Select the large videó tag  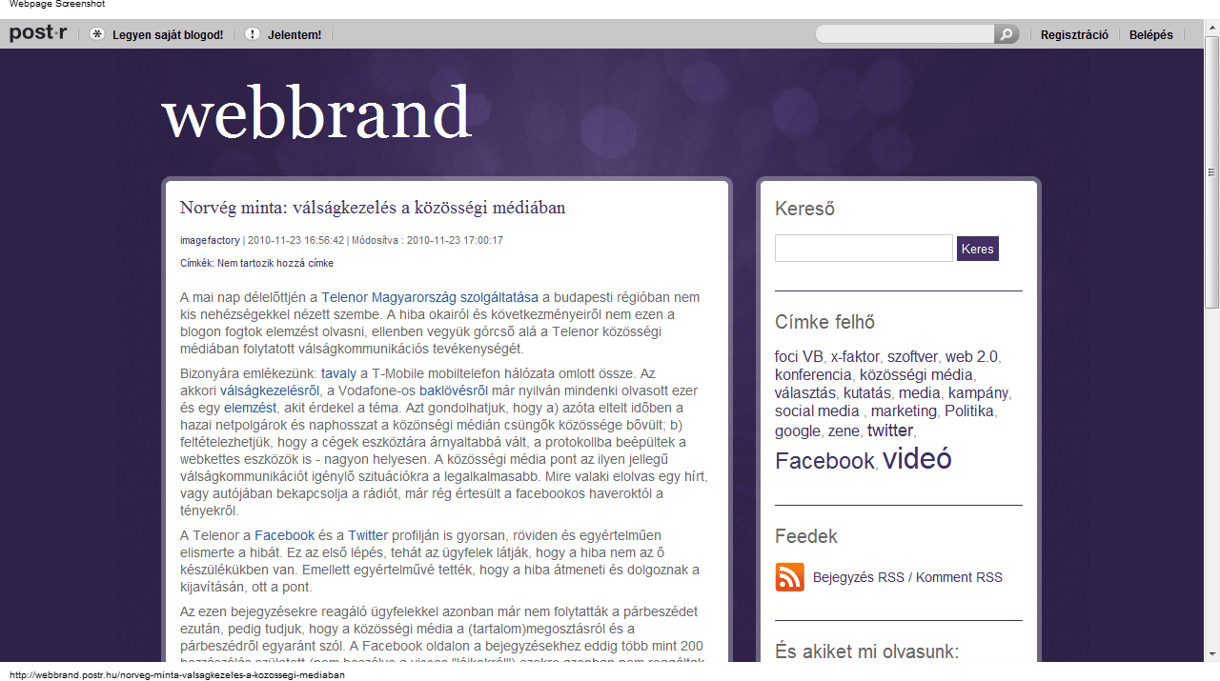(x=917, y=458)
